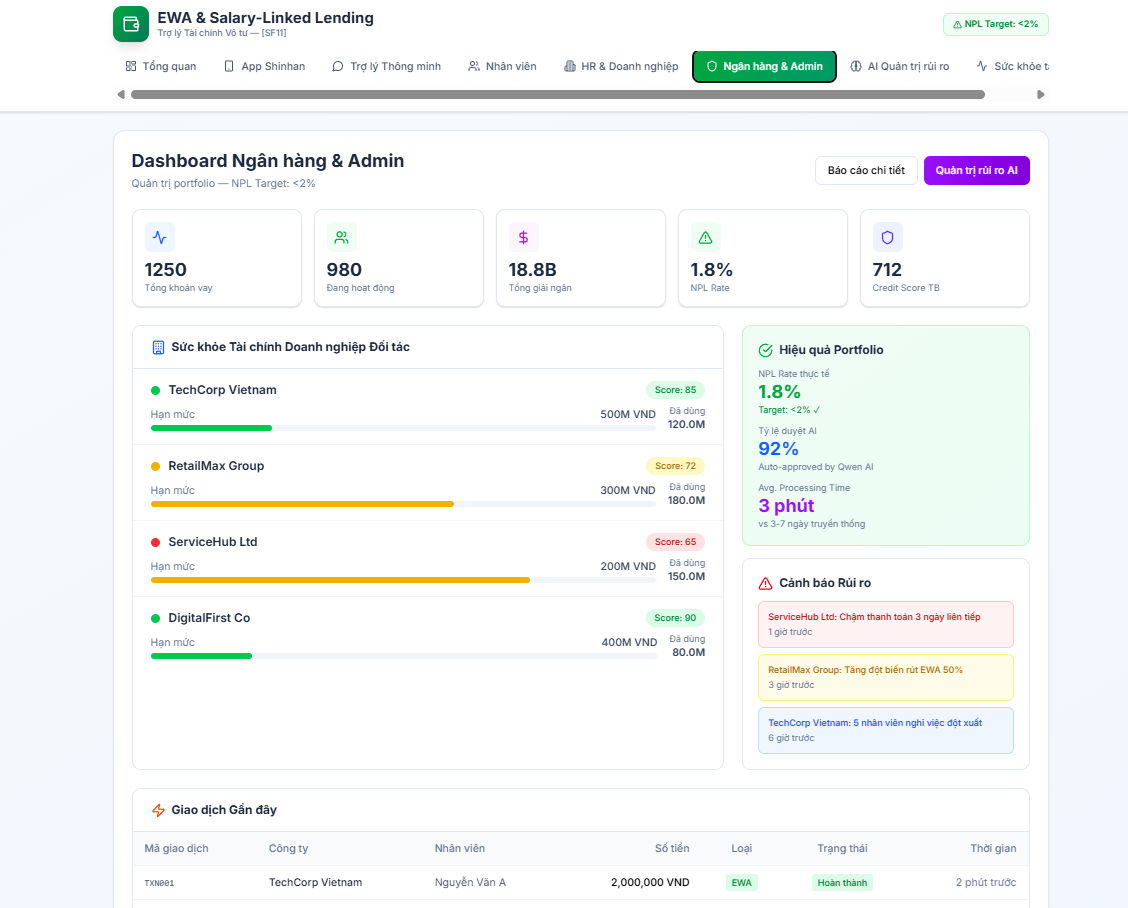Click the Trạng thái column header

(842, 849)
